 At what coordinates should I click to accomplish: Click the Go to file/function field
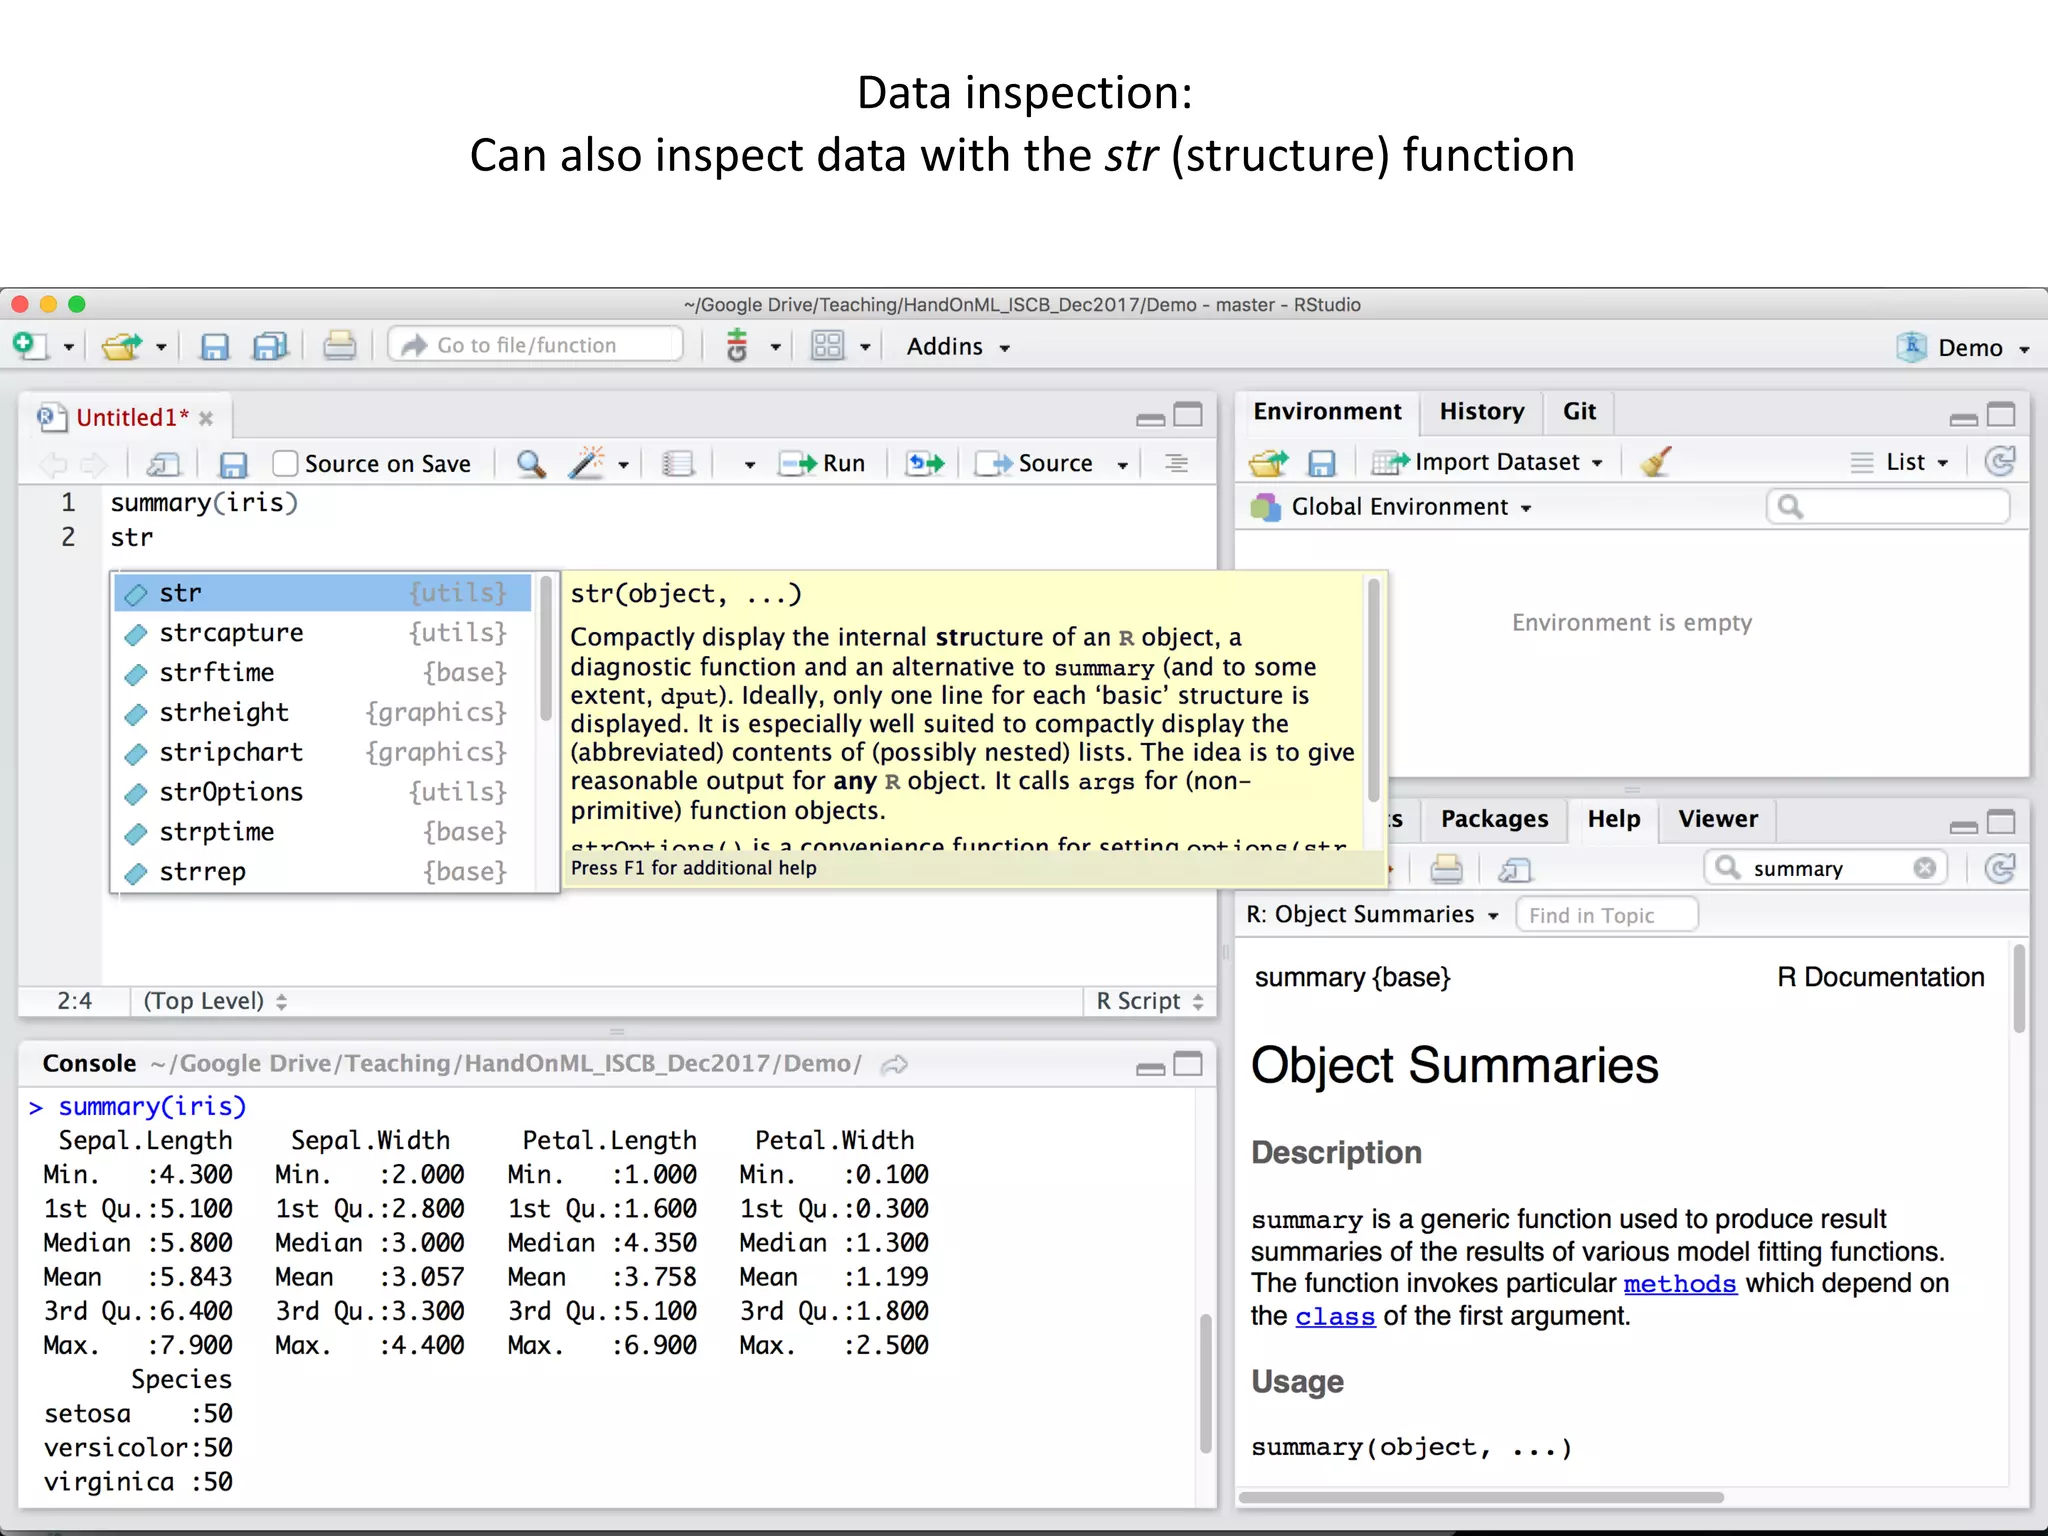point(536,345)
